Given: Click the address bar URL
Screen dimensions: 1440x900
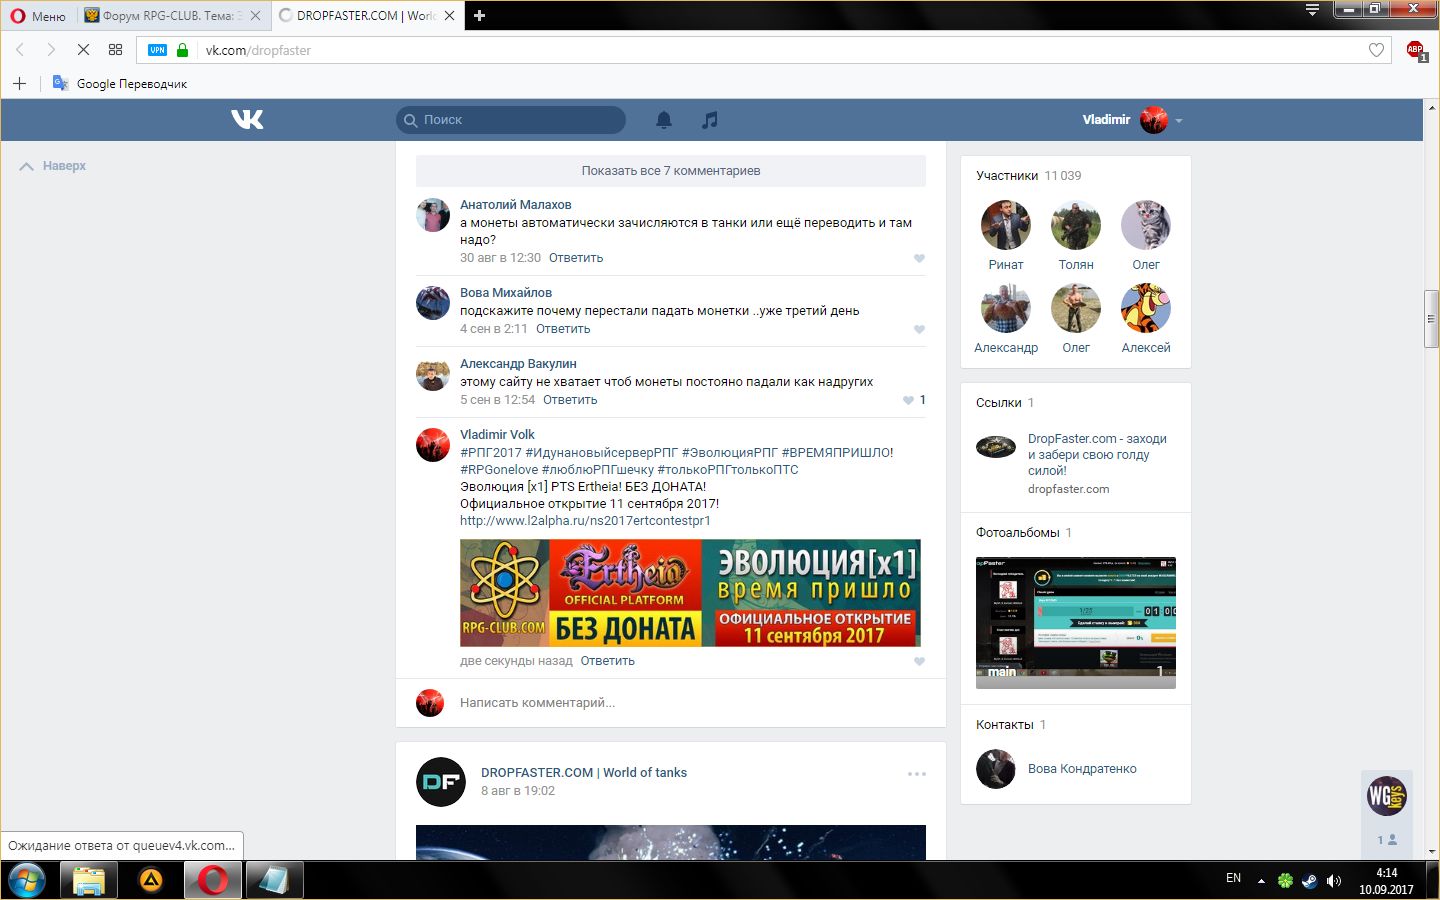Looking at the screenshot, I should point(258,50).
